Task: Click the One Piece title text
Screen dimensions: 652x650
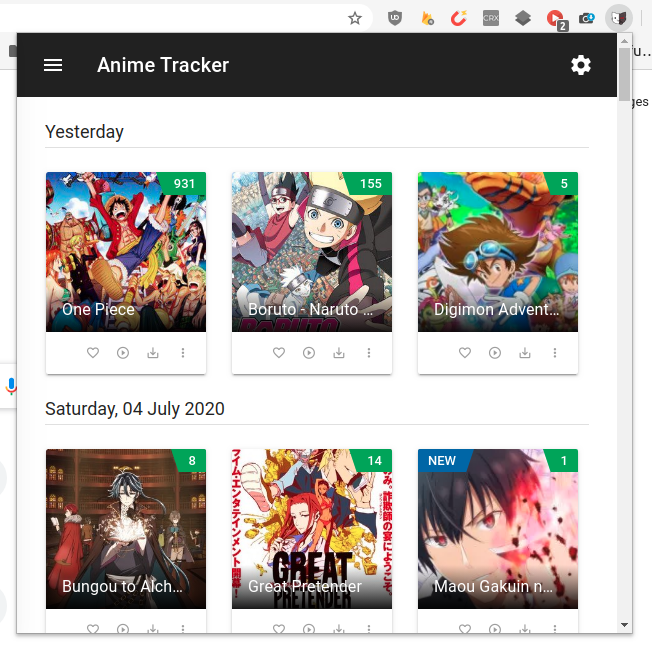Action: tap(98, 309)
